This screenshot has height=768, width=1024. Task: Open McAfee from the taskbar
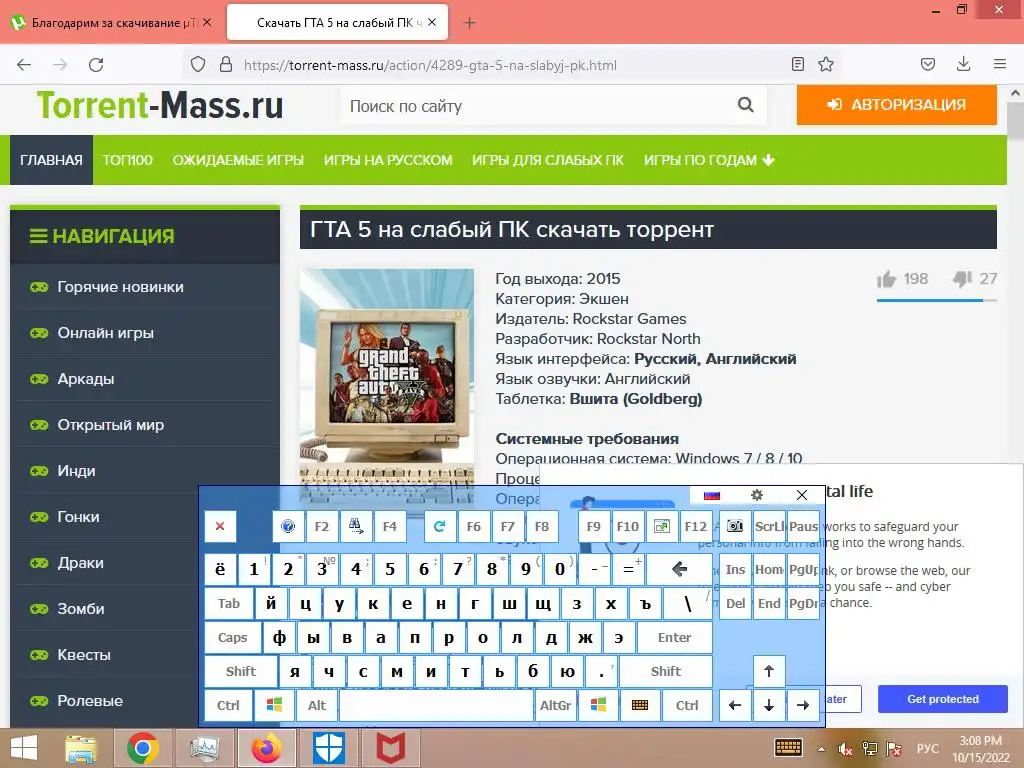pyautogui.click(x=390, y=748)
